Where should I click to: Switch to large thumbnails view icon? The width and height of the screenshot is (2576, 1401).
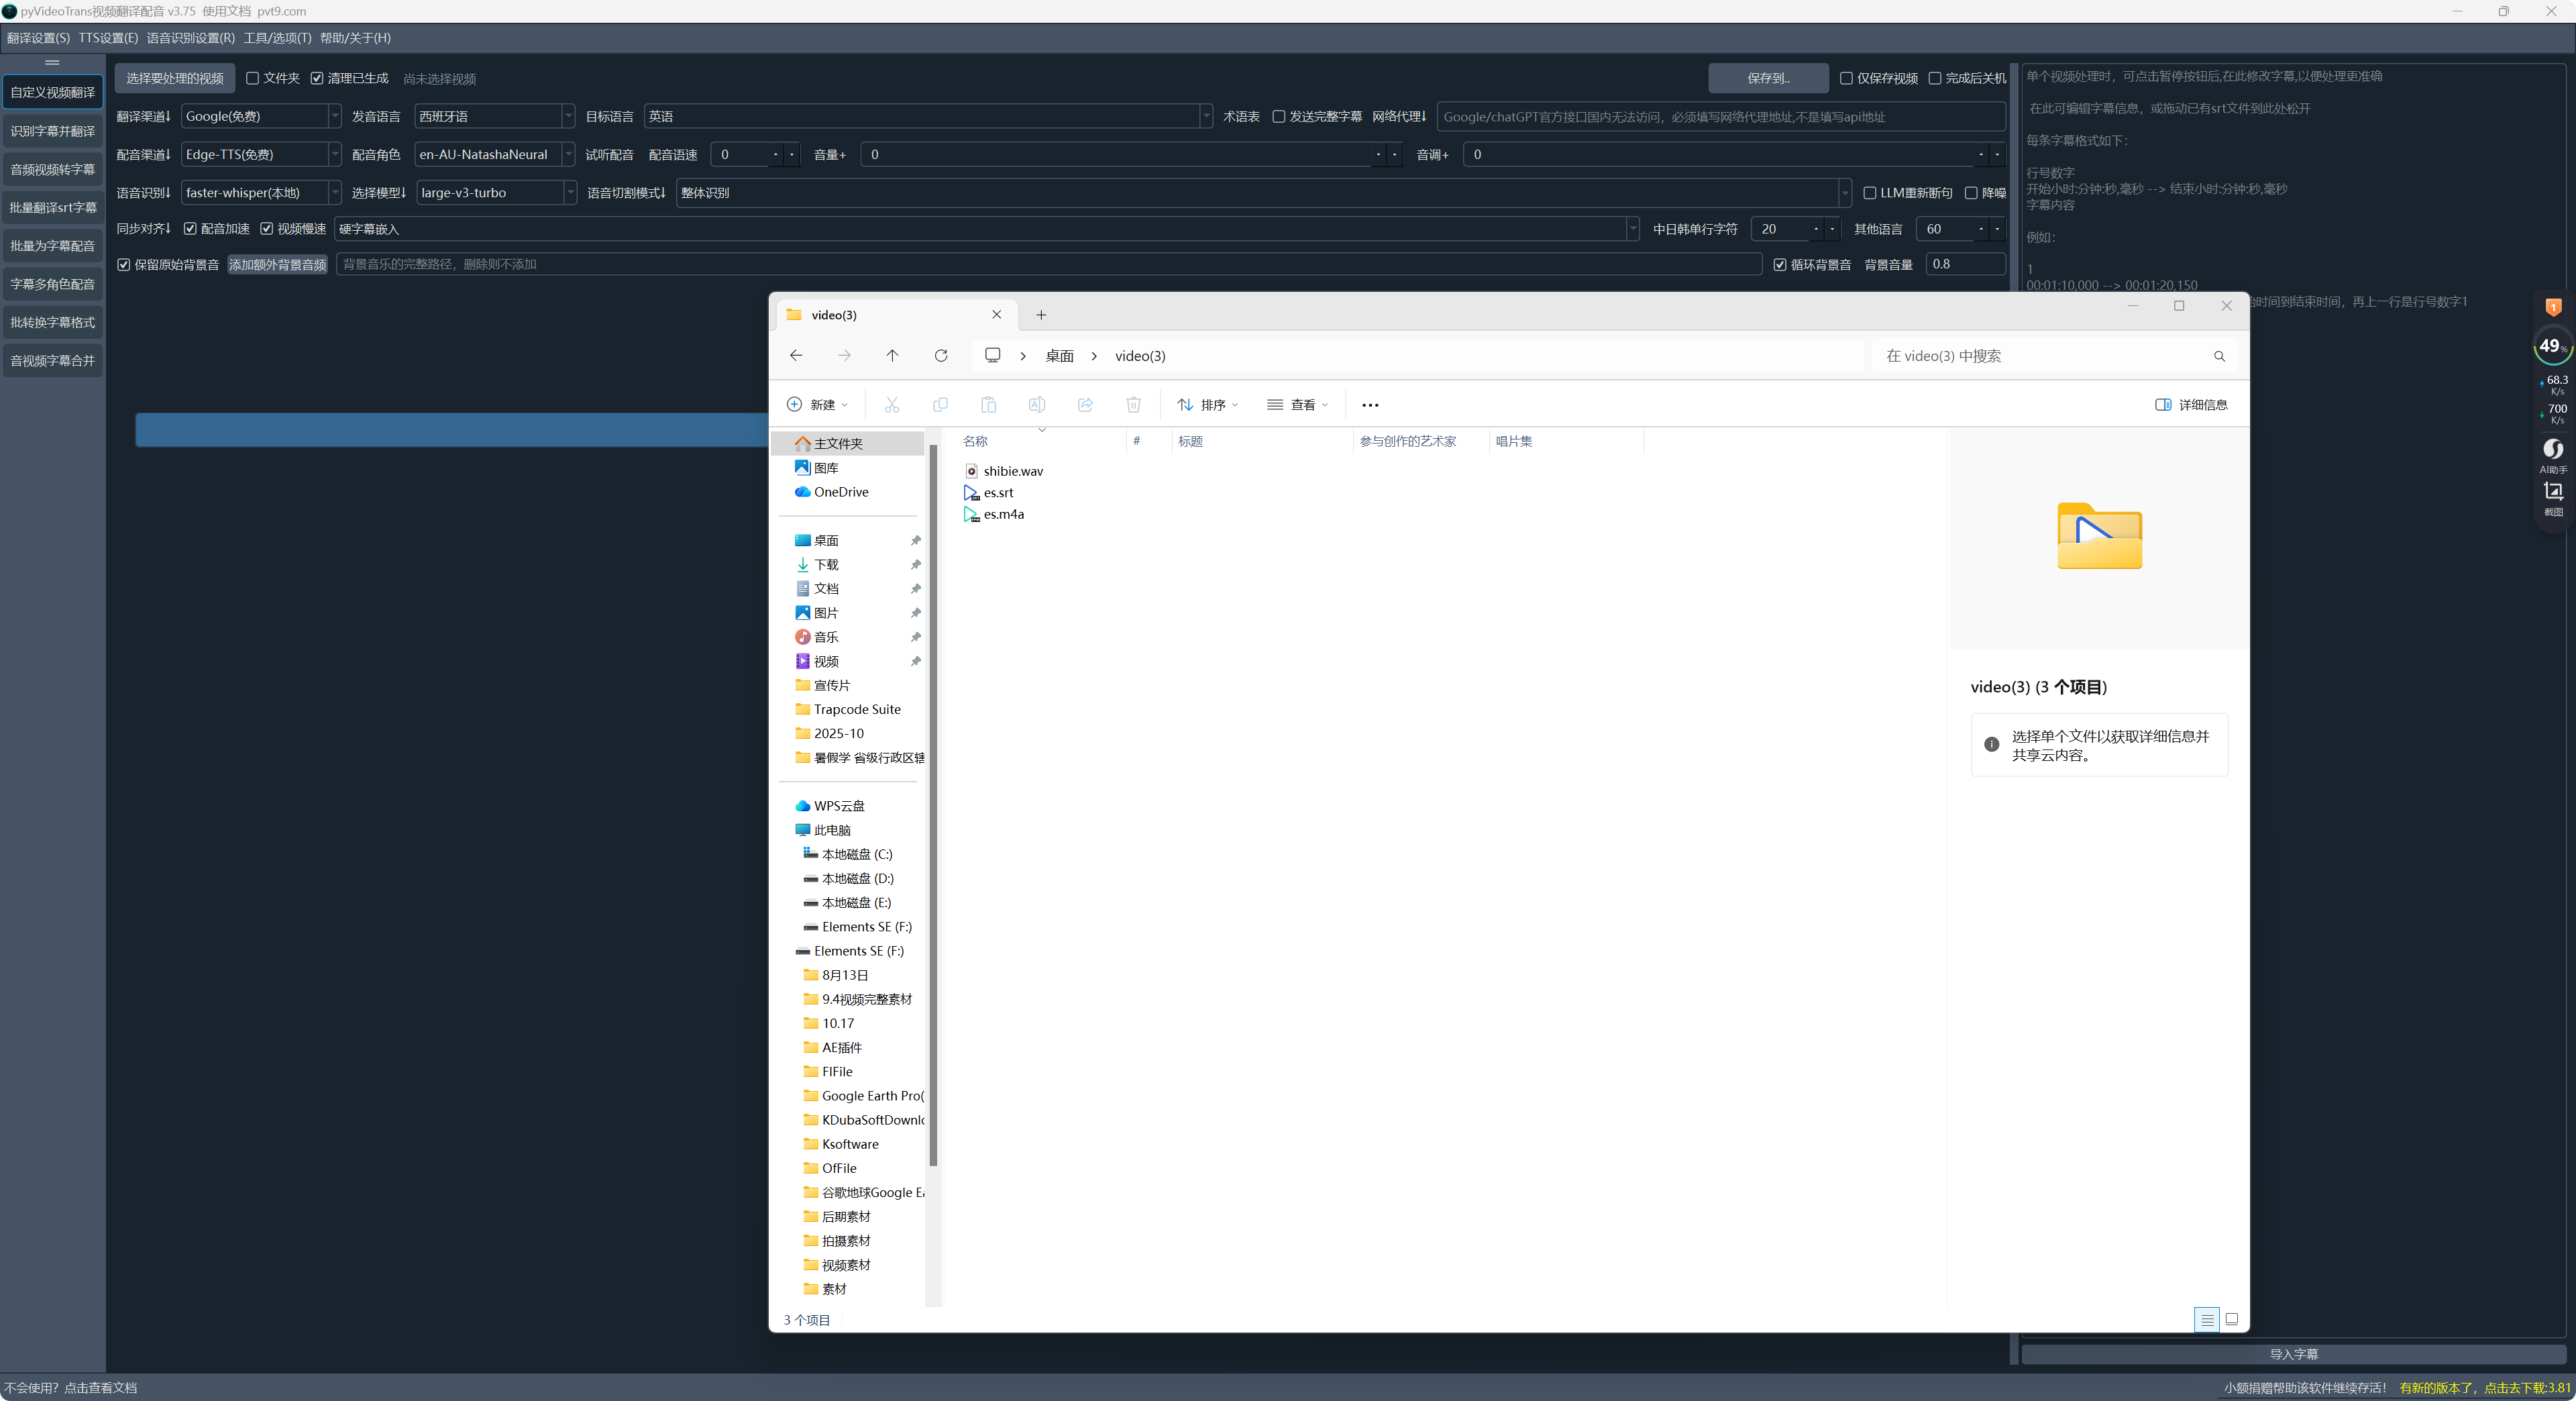pyautogui.click(x=2231, y=1319)
